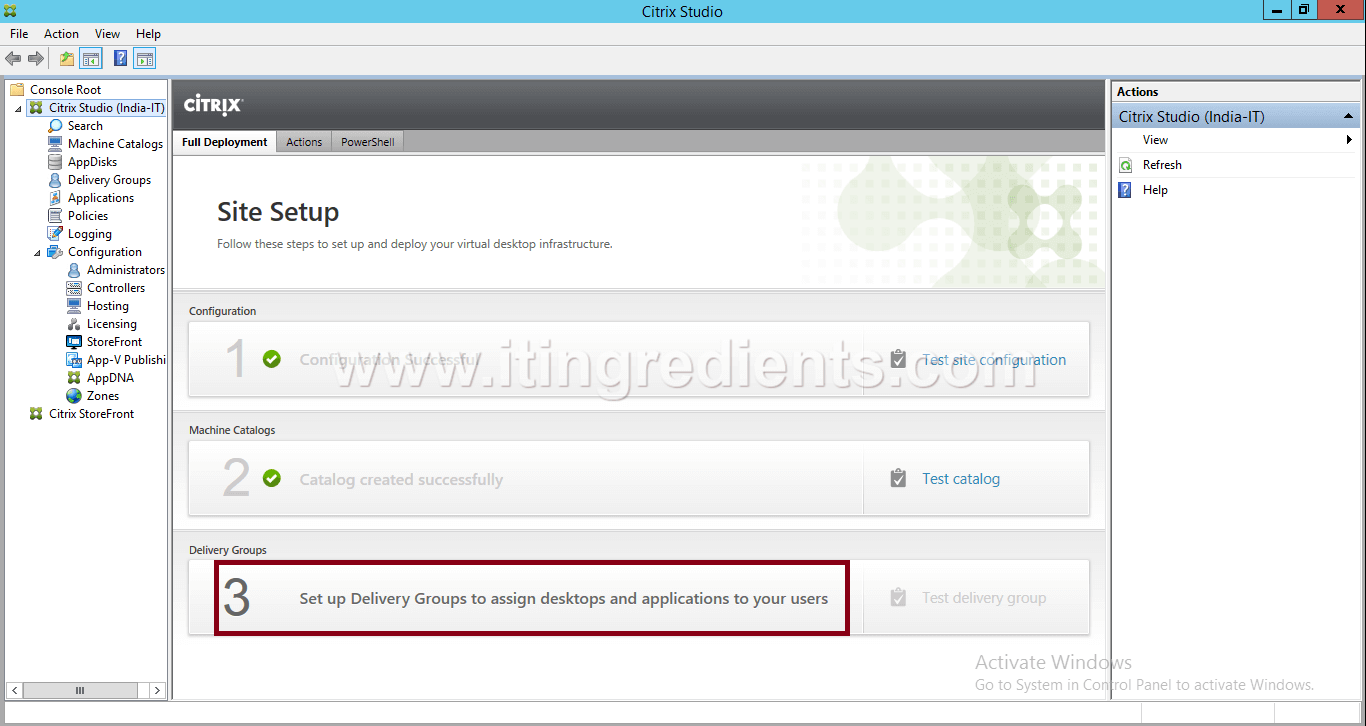
Task: Click the Machine Catalogs icon in tree
Action: tap(56, 144)
